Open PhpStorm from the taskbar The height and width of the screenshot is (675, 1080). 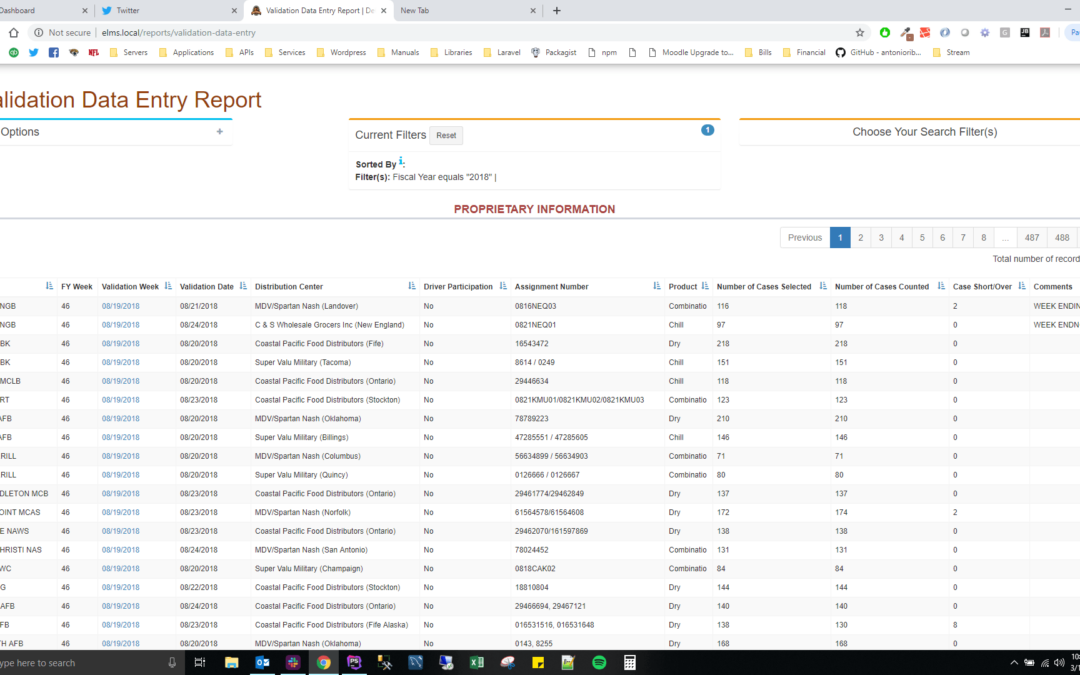(354, 663)
